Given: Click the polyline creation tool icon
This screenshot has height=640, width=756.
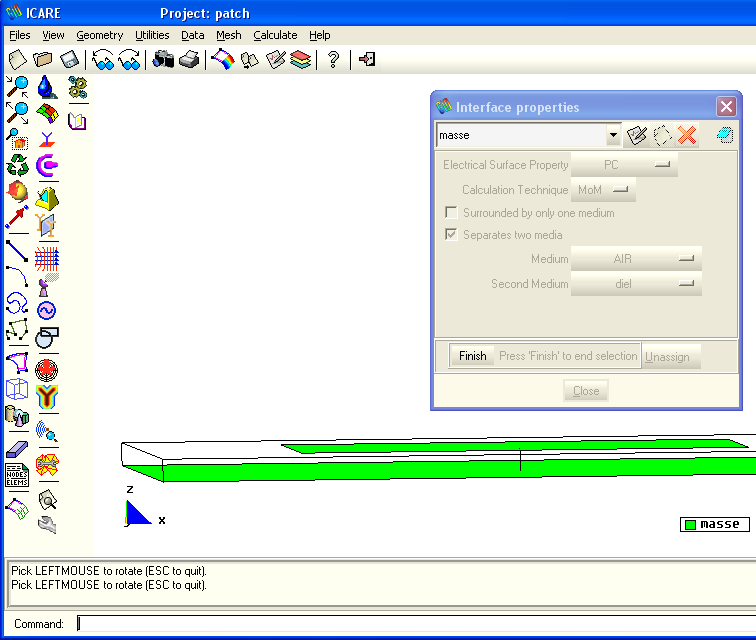Looking at the screenshot, I should (x=17, y=329).
